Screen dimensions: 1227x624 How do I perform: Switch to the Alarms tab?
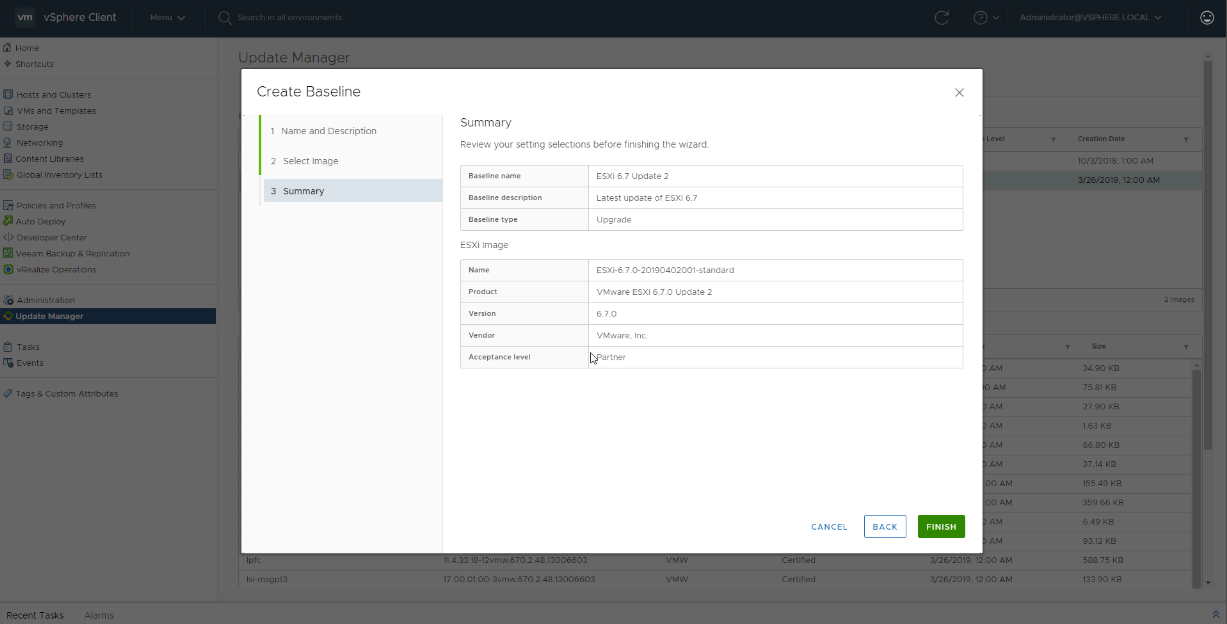point(99,615)
